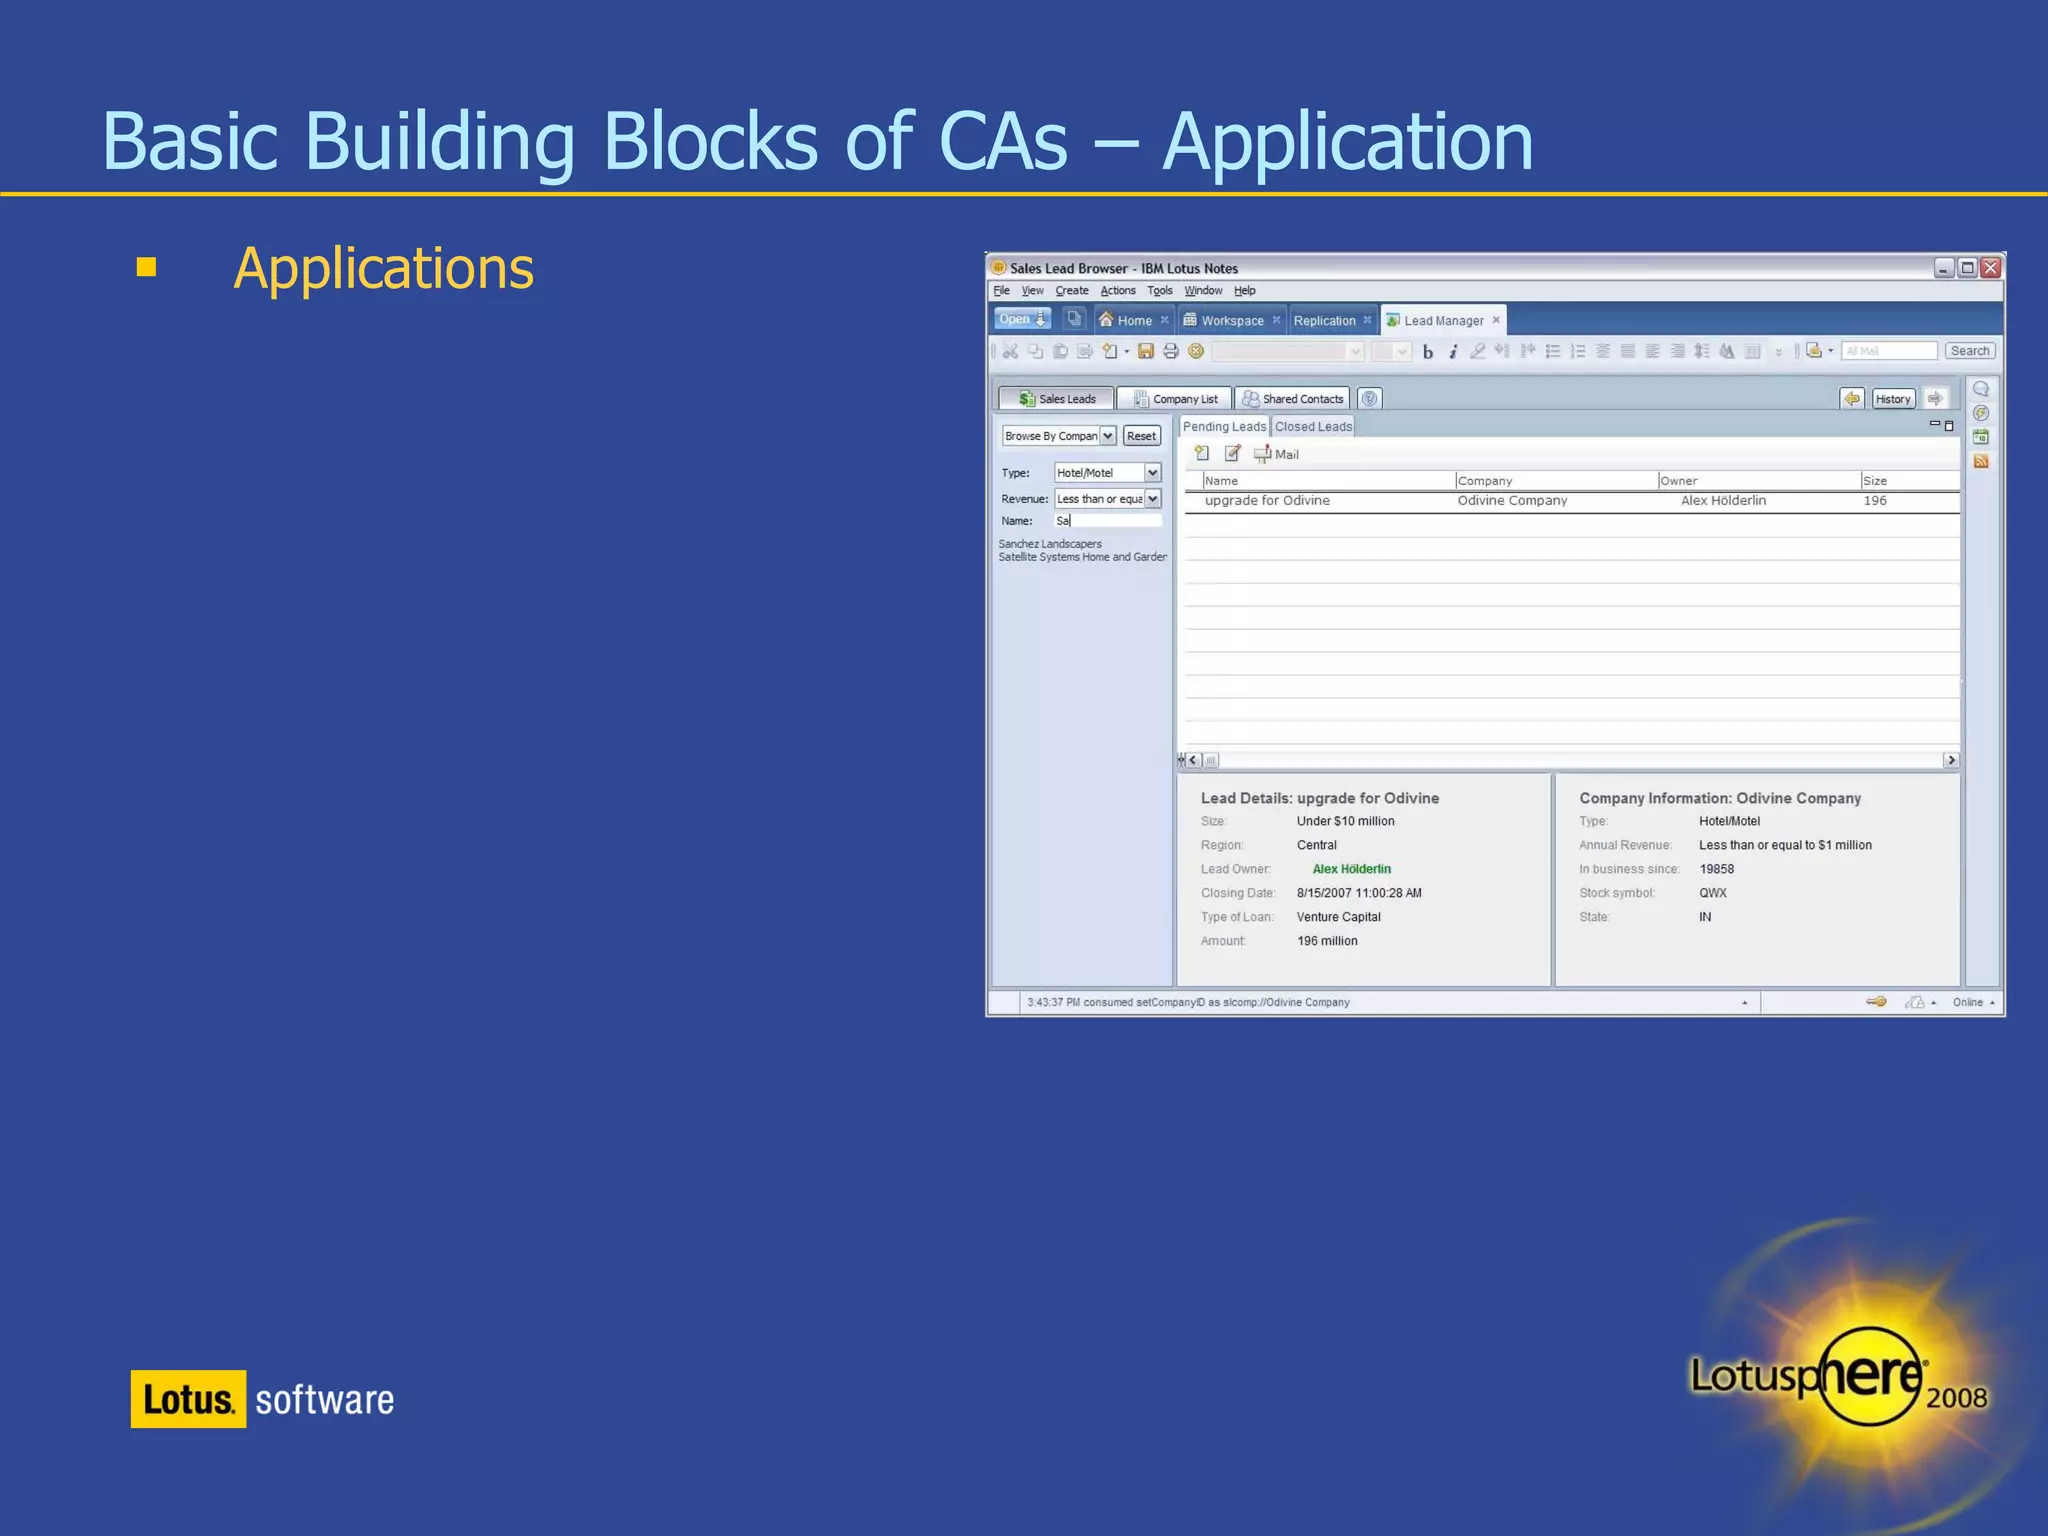The width and height of the screenshot is (2048, 1536).
Task: Click the orange Stop icon in toolbar
Action: (1196, 351)
